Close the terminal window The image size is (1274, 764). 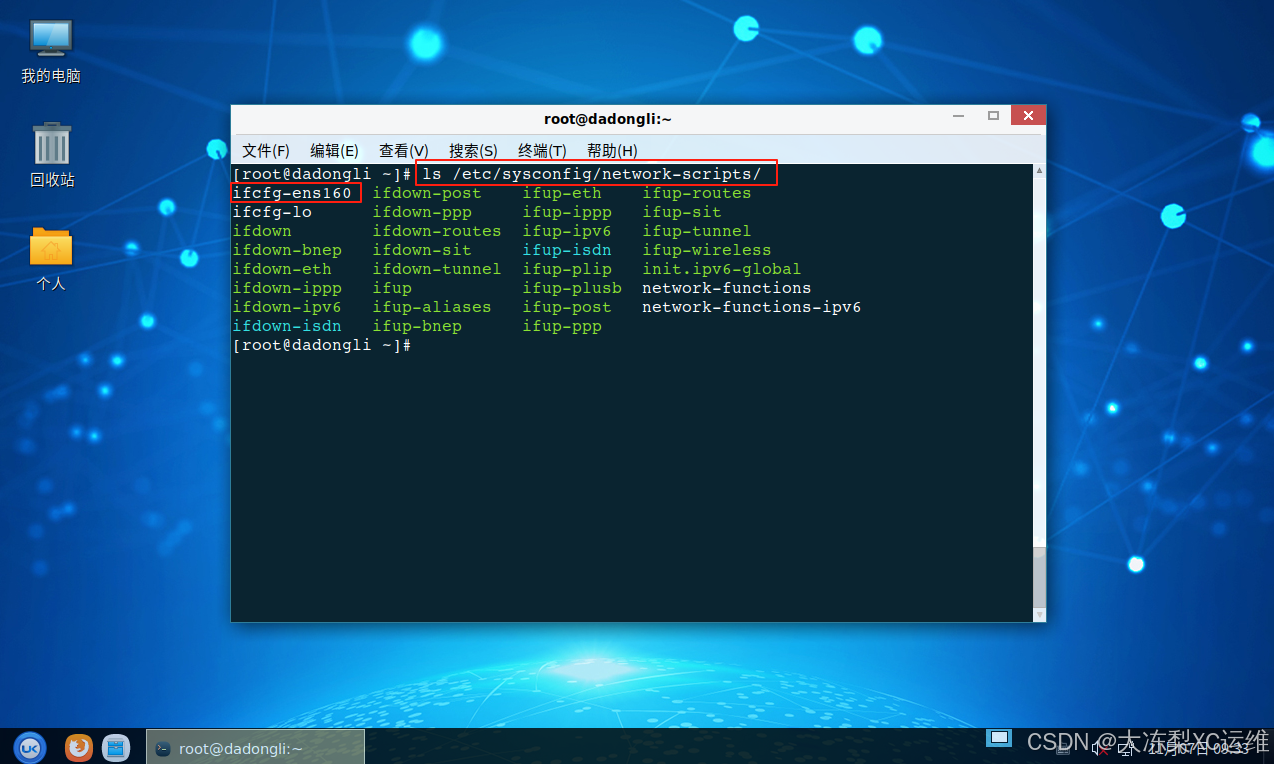click(1027, 116)
